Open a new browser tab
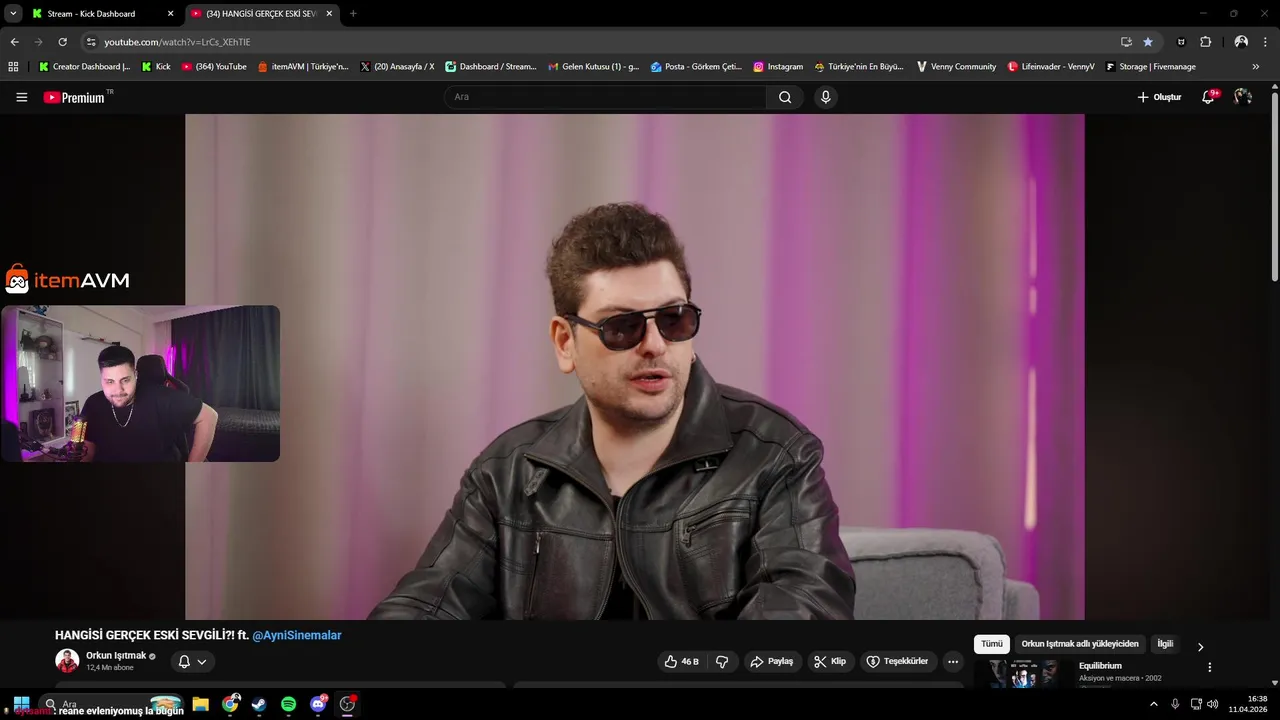This screenshot has height=720, width=1280. (353, 14)
